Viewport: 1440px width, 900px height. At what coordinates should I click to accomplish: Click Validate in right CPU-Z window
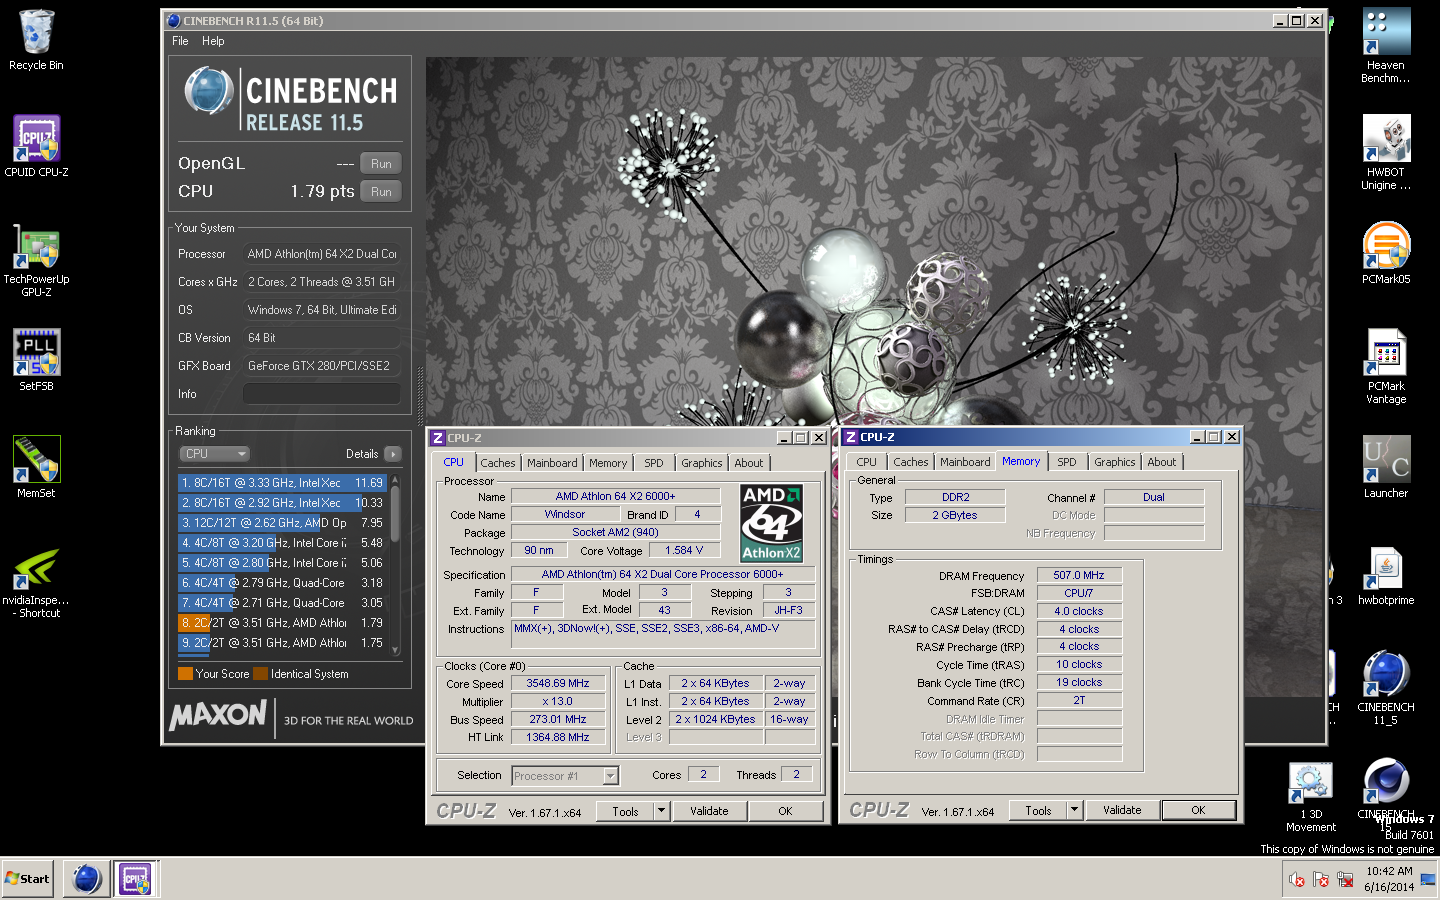click(1122, 811)
